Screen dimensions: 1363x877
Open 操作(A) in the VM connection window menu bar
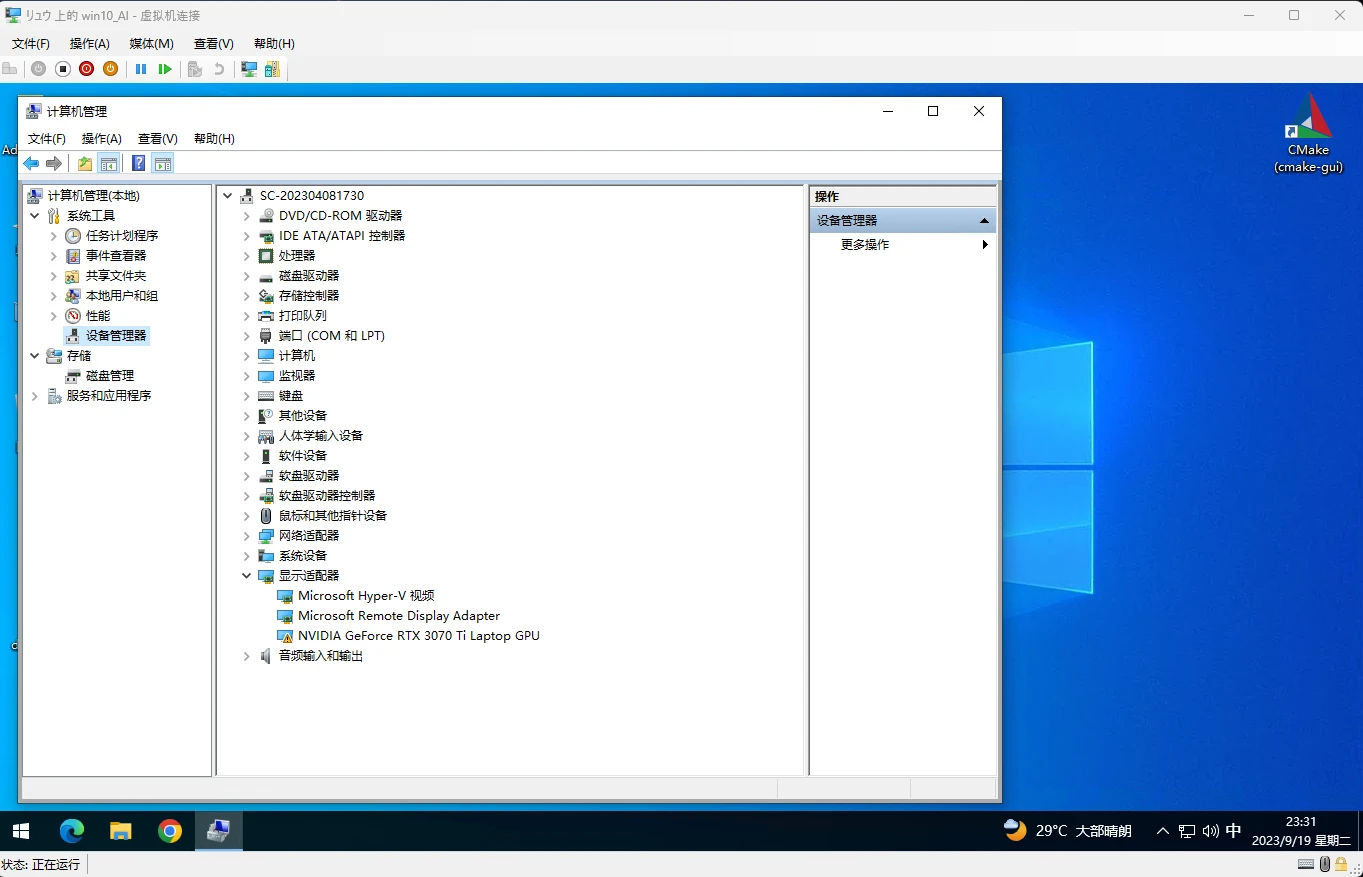[x=90, y=44]
